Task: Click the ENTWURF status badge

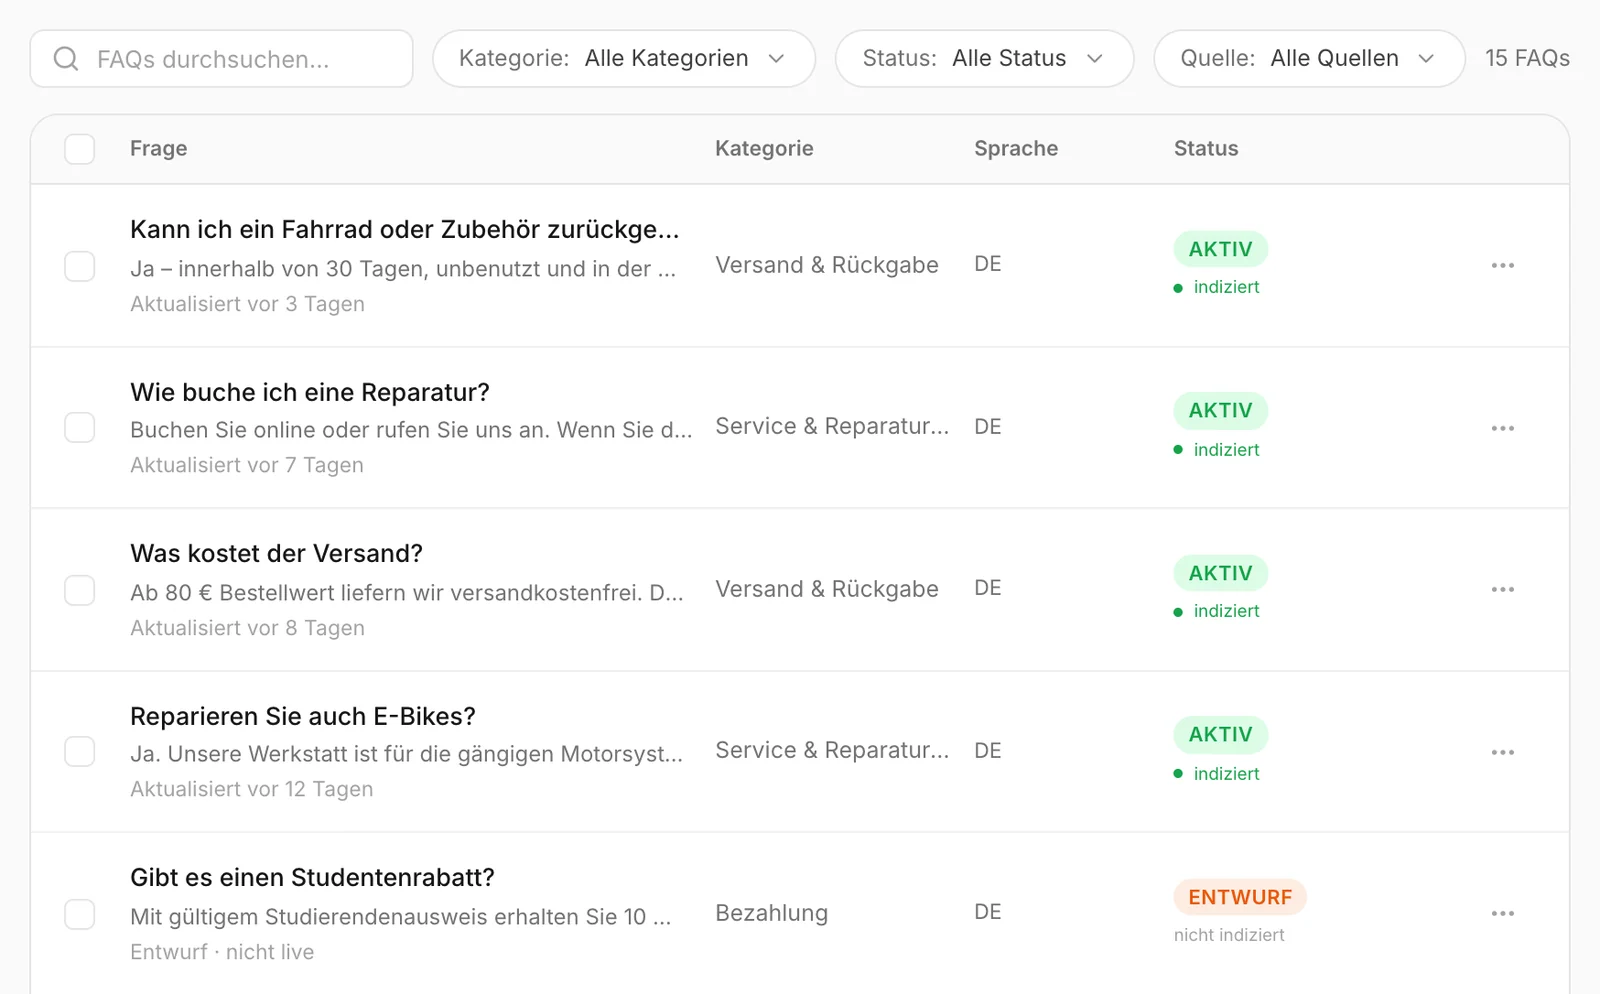Action: click(1240, 897)
